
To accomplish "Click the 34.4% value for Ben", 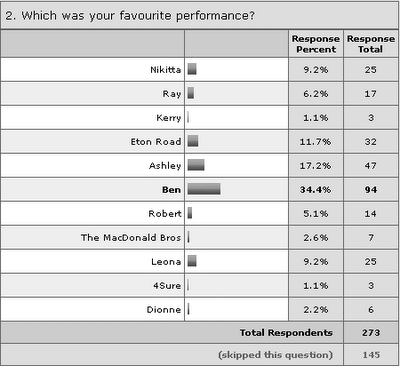I will click(x=315, y=190).
